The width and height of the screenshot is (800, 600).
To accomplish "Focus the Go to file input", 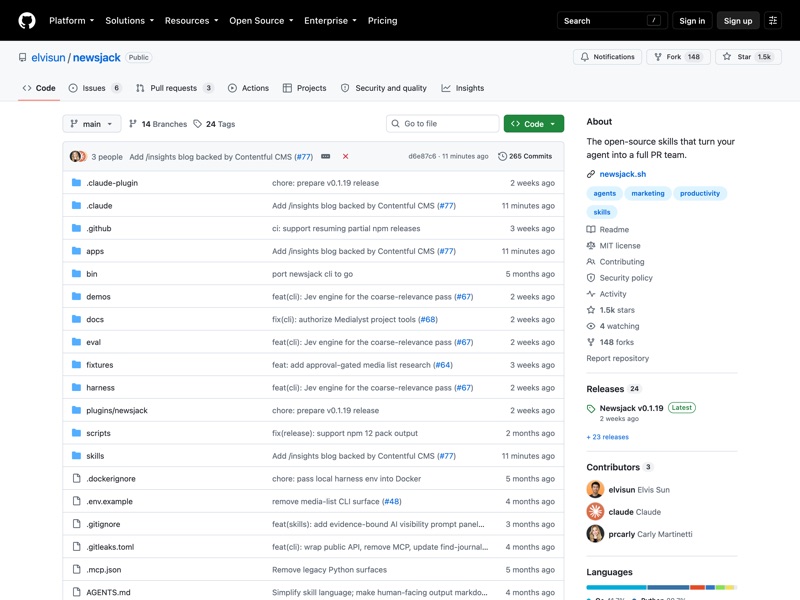I will pos(442,124).
